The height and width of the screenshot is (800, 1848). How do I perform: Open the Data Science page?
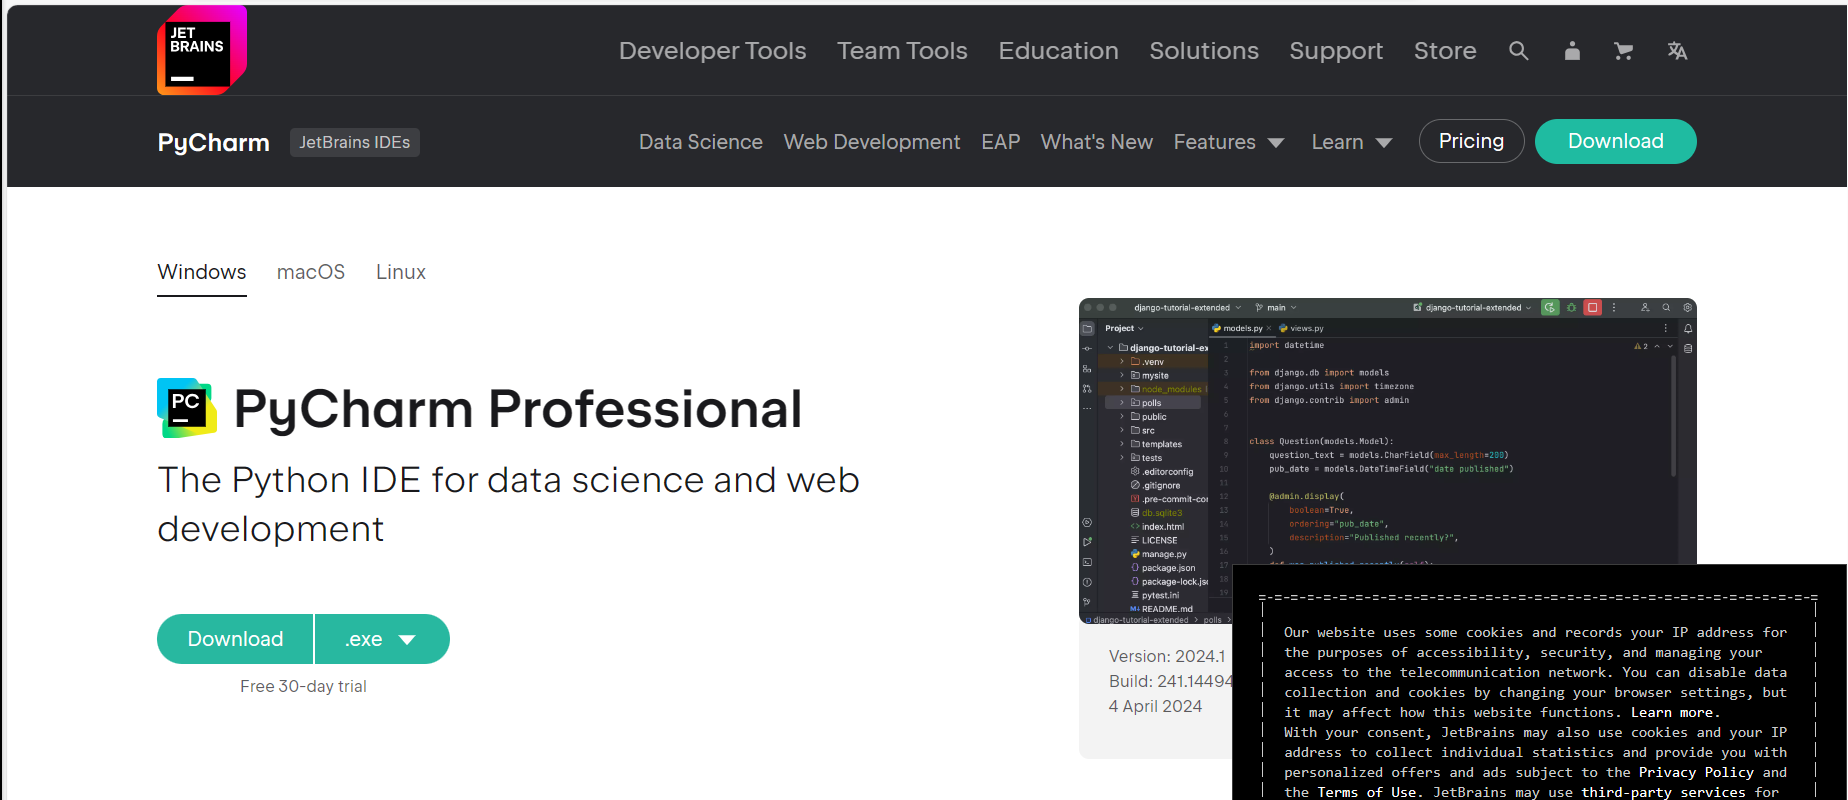701,142
